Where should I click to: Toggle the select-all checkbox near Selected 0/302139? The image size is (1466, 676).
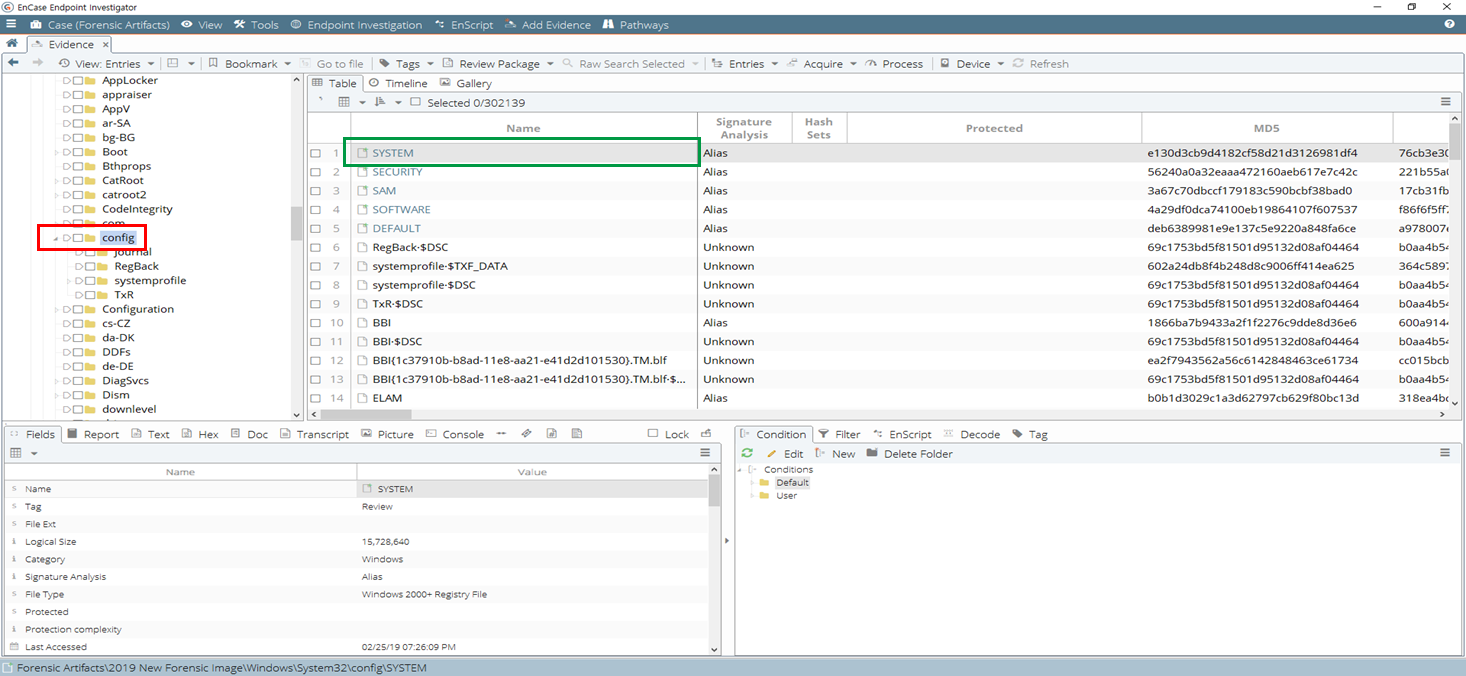coord(415,102)
